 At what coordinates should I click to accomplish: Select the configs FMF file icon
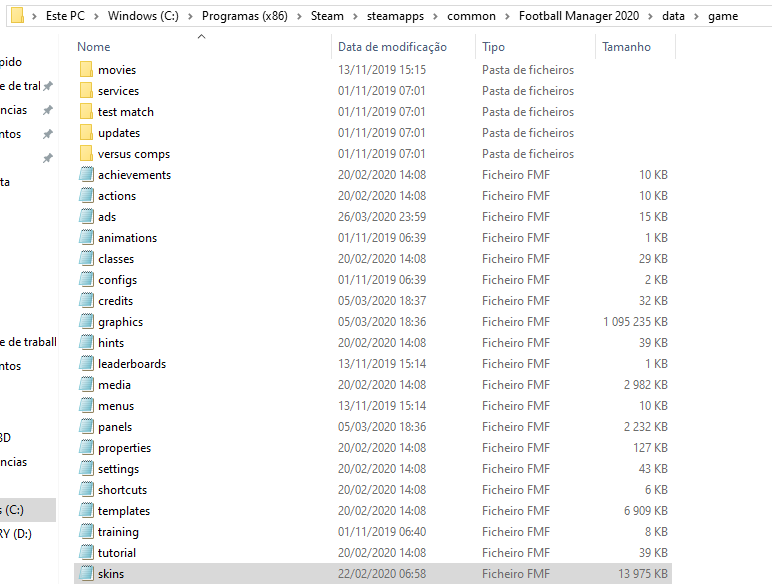[86, 280]
